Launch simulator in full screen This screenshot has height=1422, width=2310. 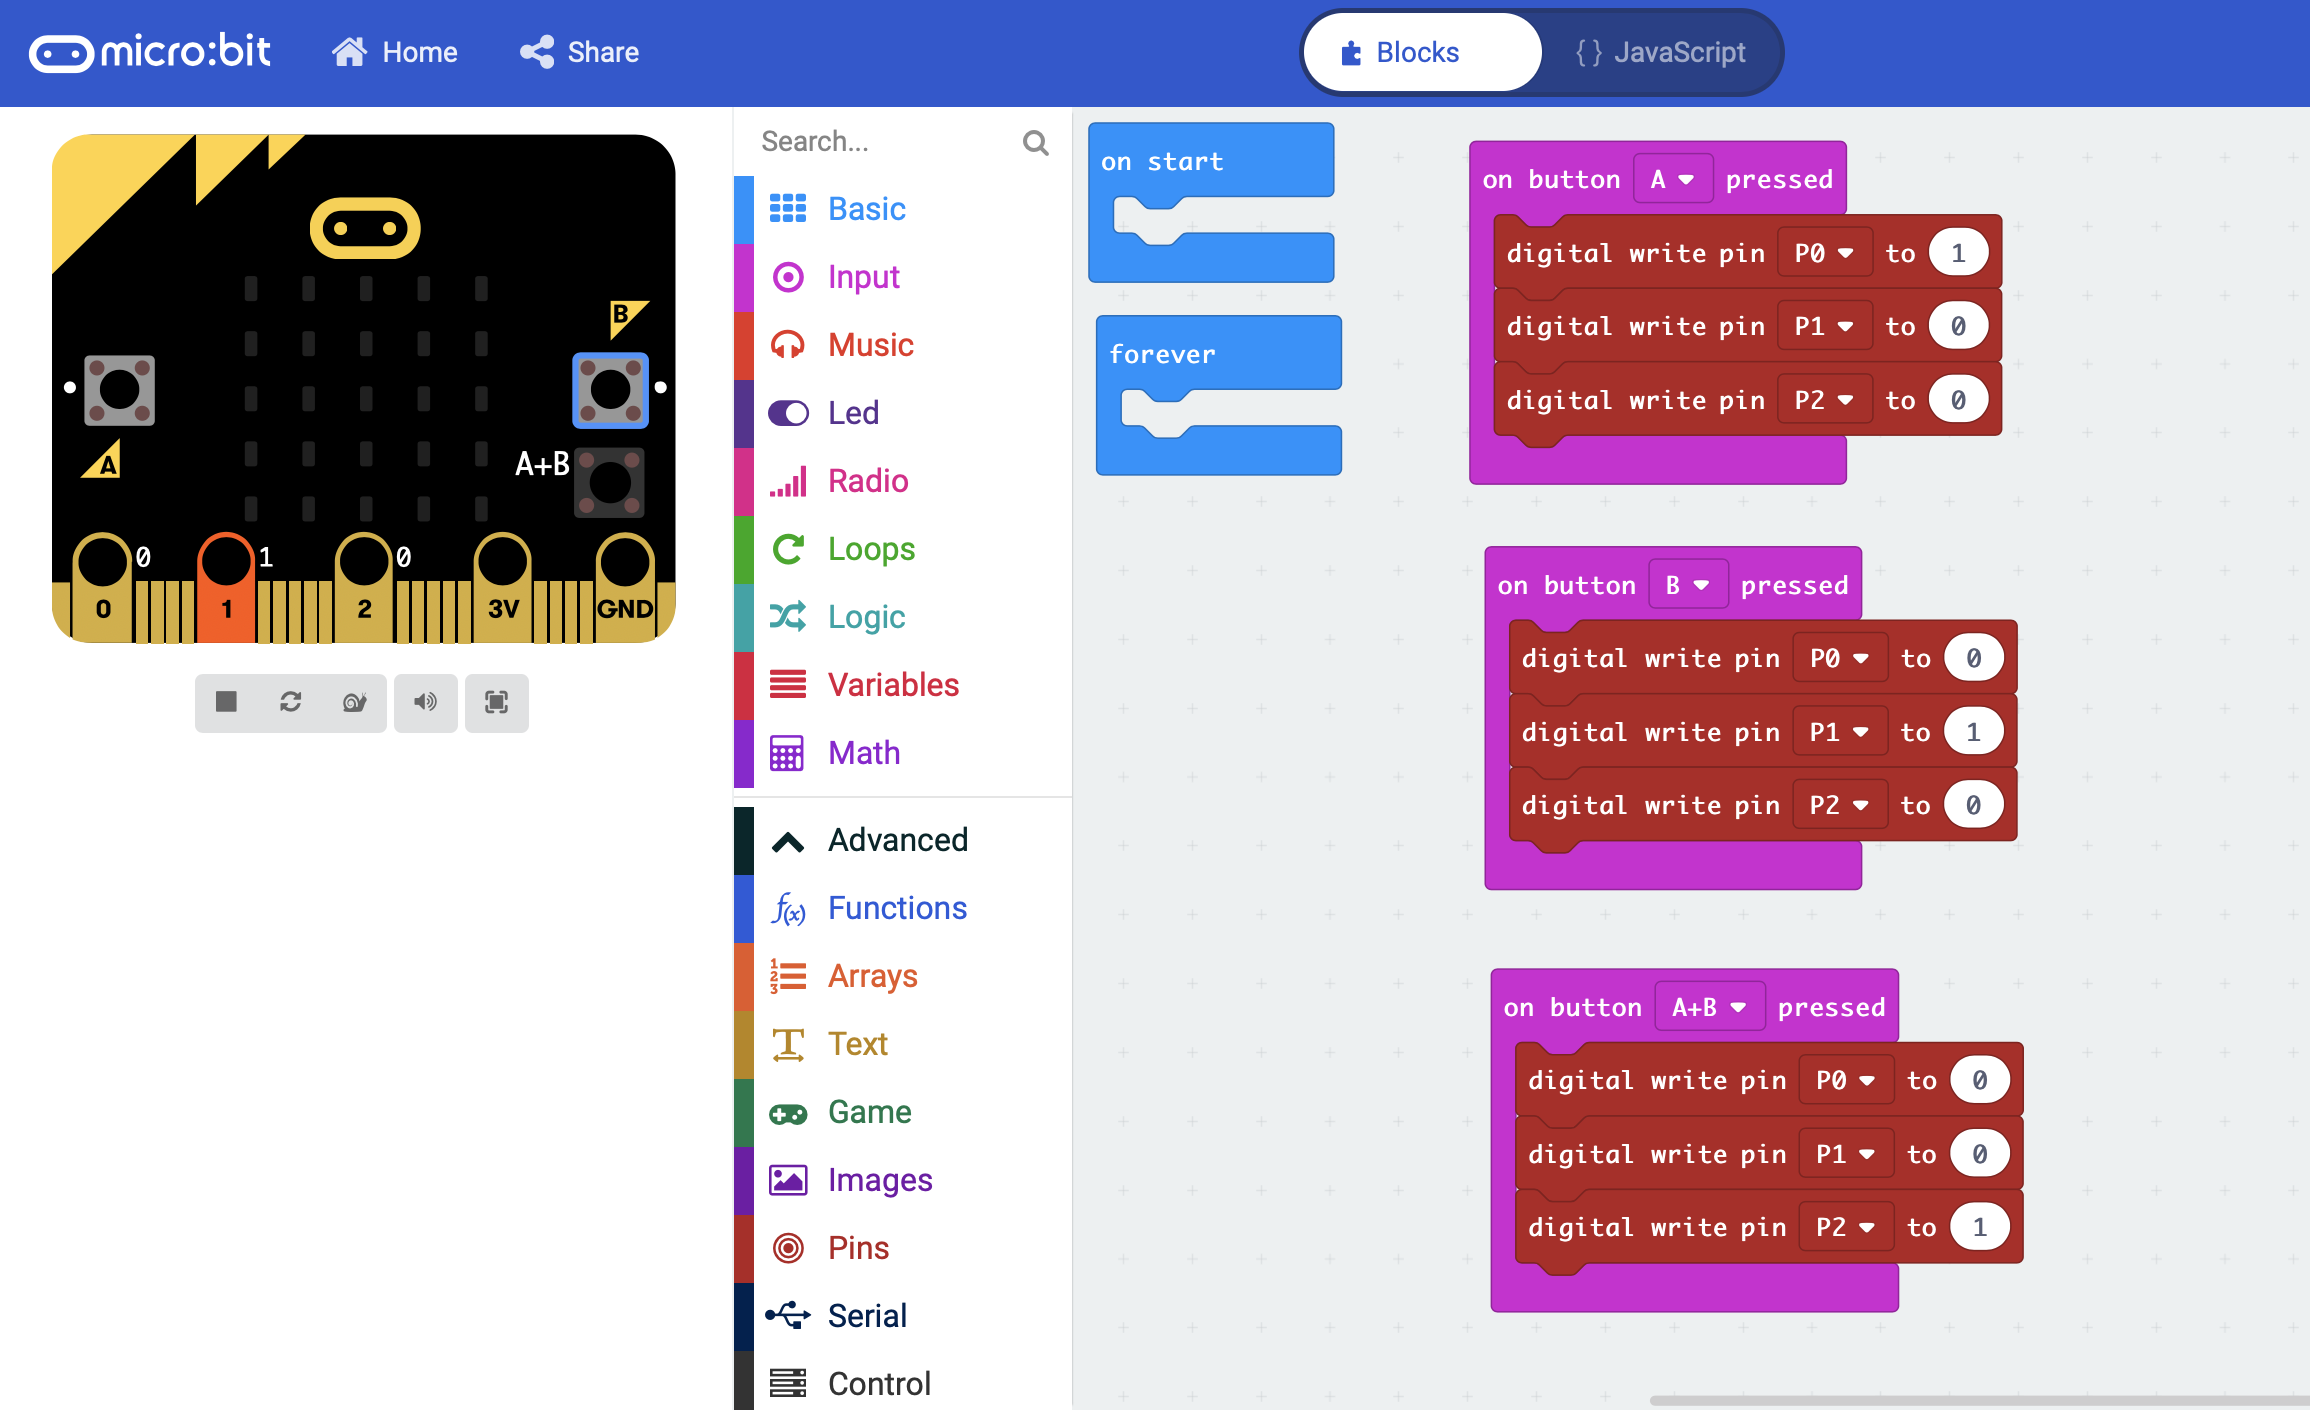click(496, 702)
